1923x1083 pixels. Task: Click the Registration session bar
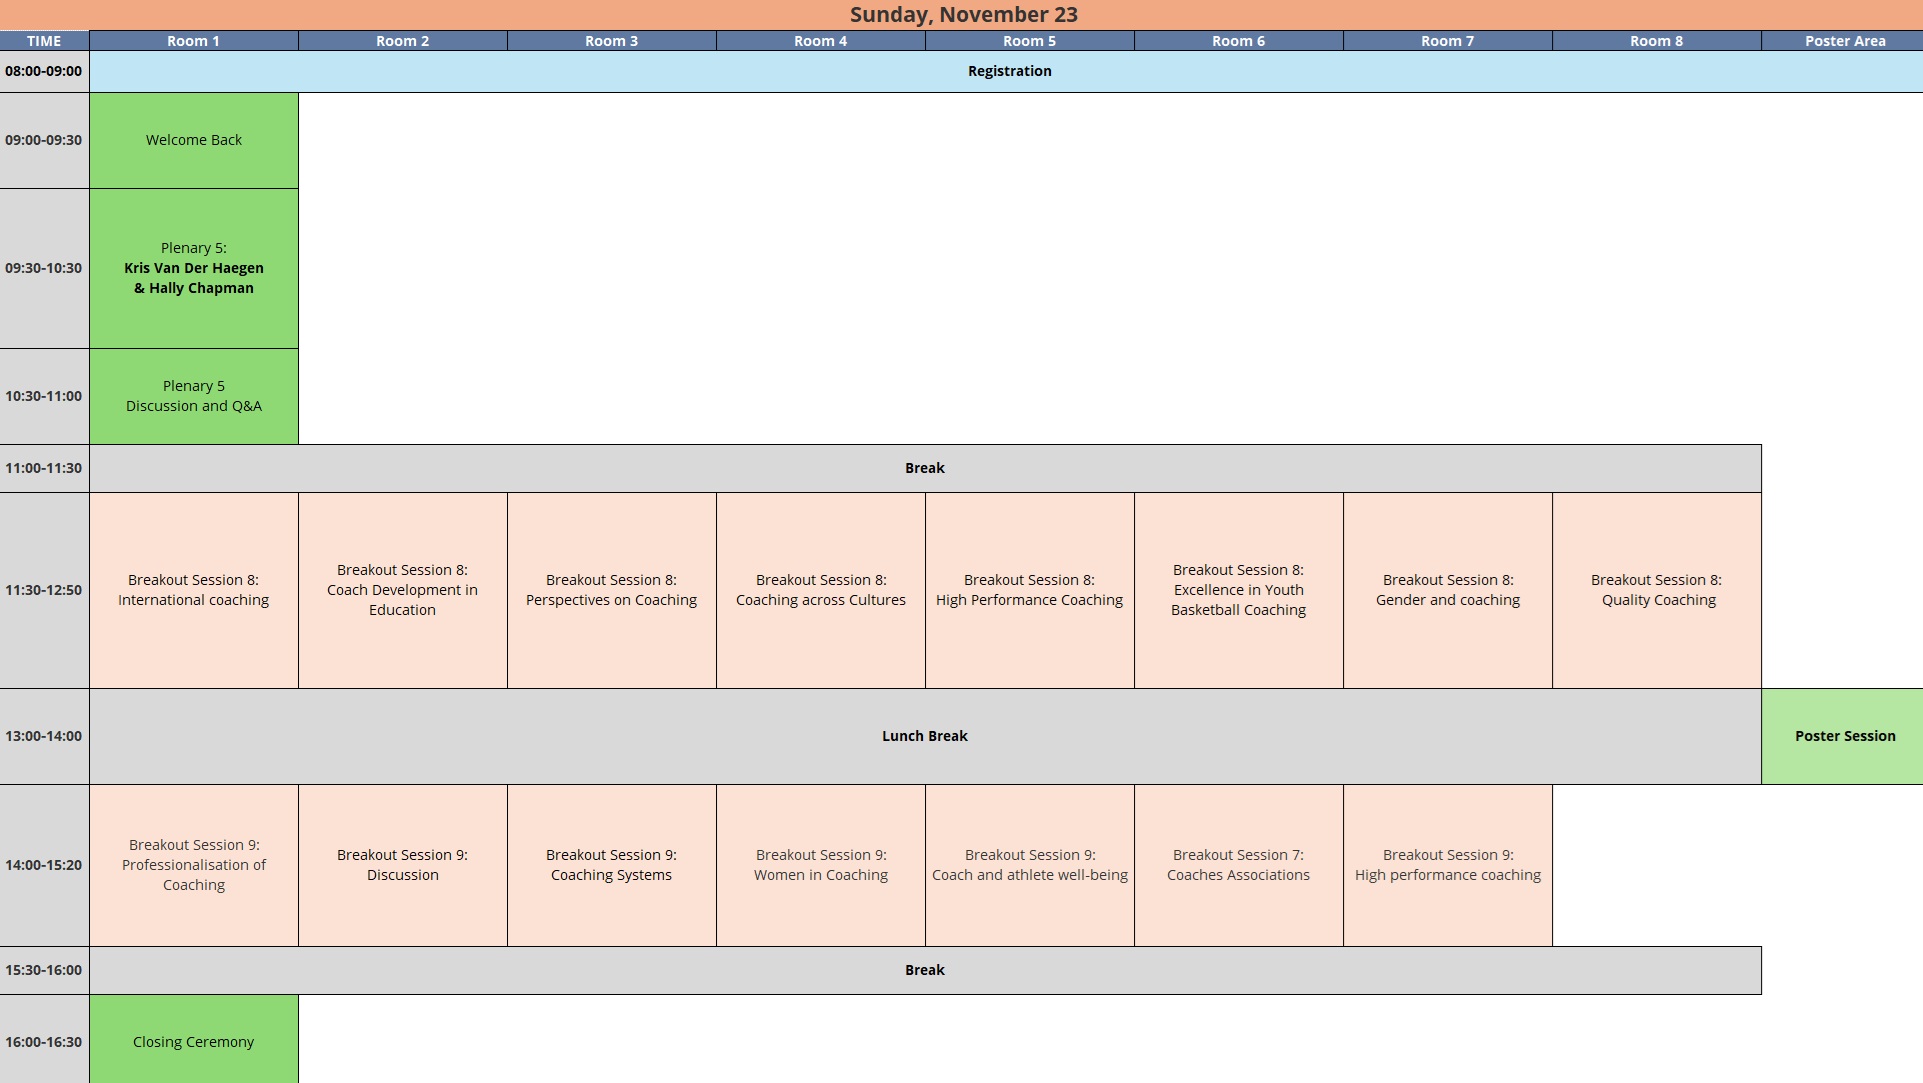[1009, 71]
